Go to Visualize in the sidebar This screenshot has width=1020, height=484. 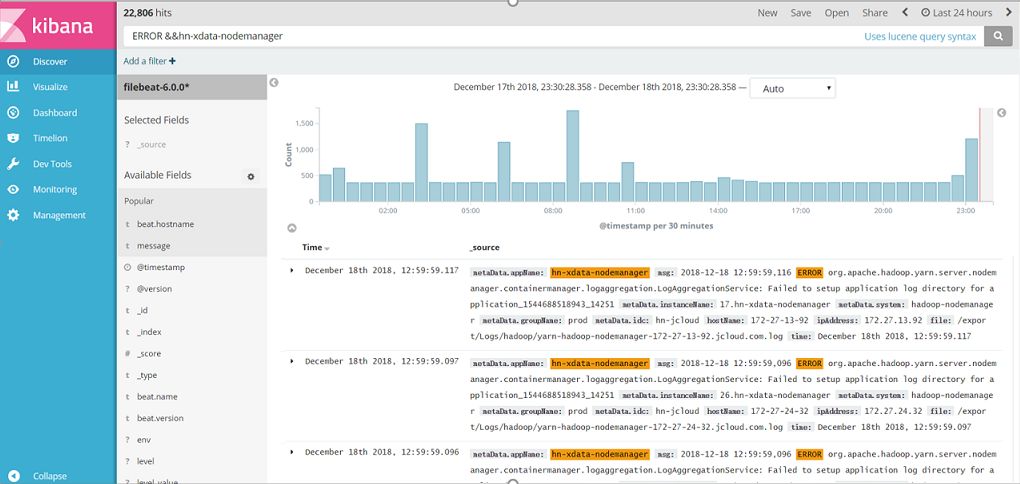50,87
